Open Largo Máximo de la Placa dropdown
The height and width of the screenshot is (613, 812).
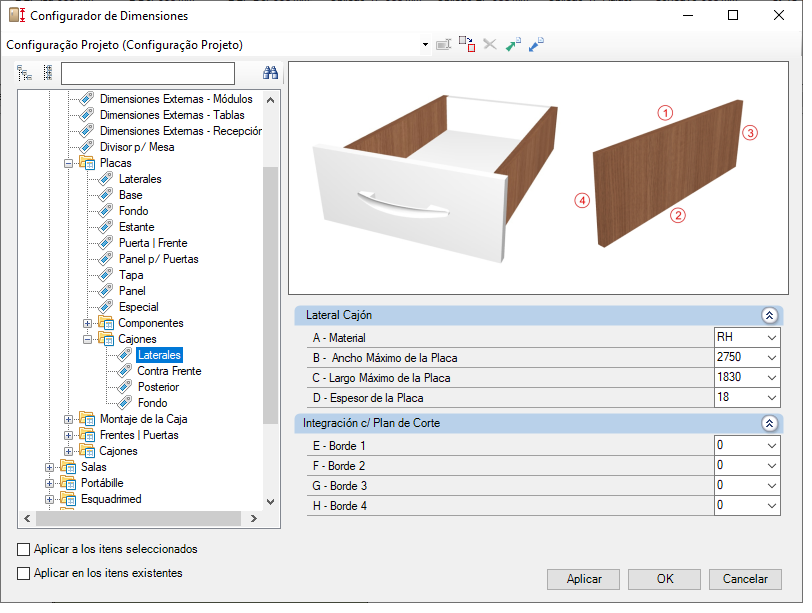pyautogui.click(x=772, y=378)
